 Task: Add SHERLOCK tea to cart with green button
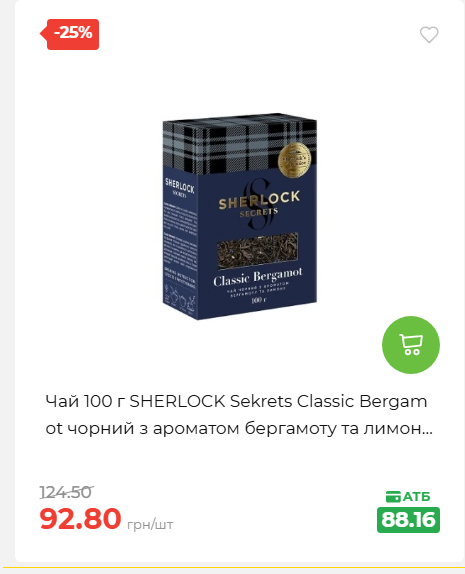coord(411,344)
